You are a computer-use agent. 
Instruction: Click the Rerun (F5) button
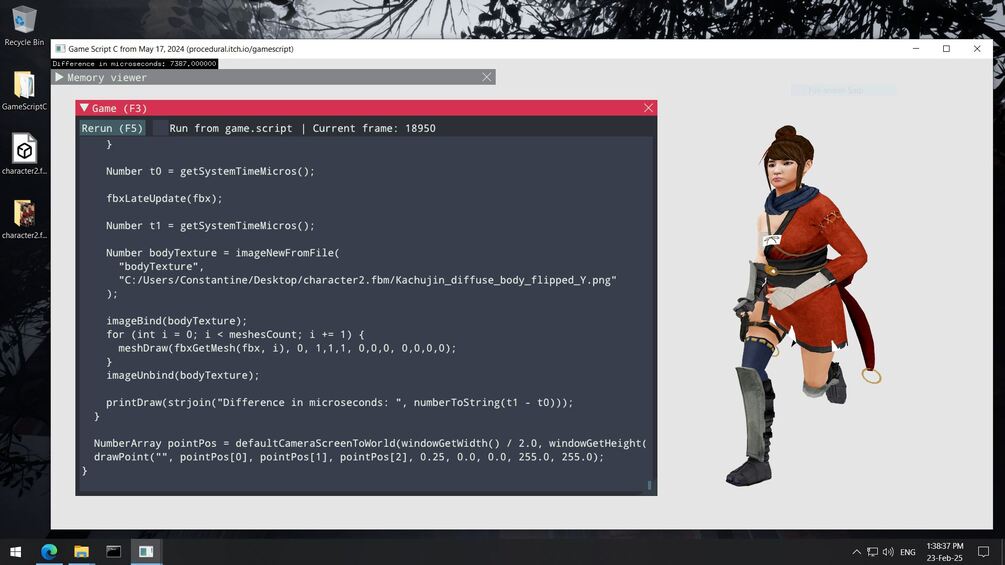tap(112, 128)
